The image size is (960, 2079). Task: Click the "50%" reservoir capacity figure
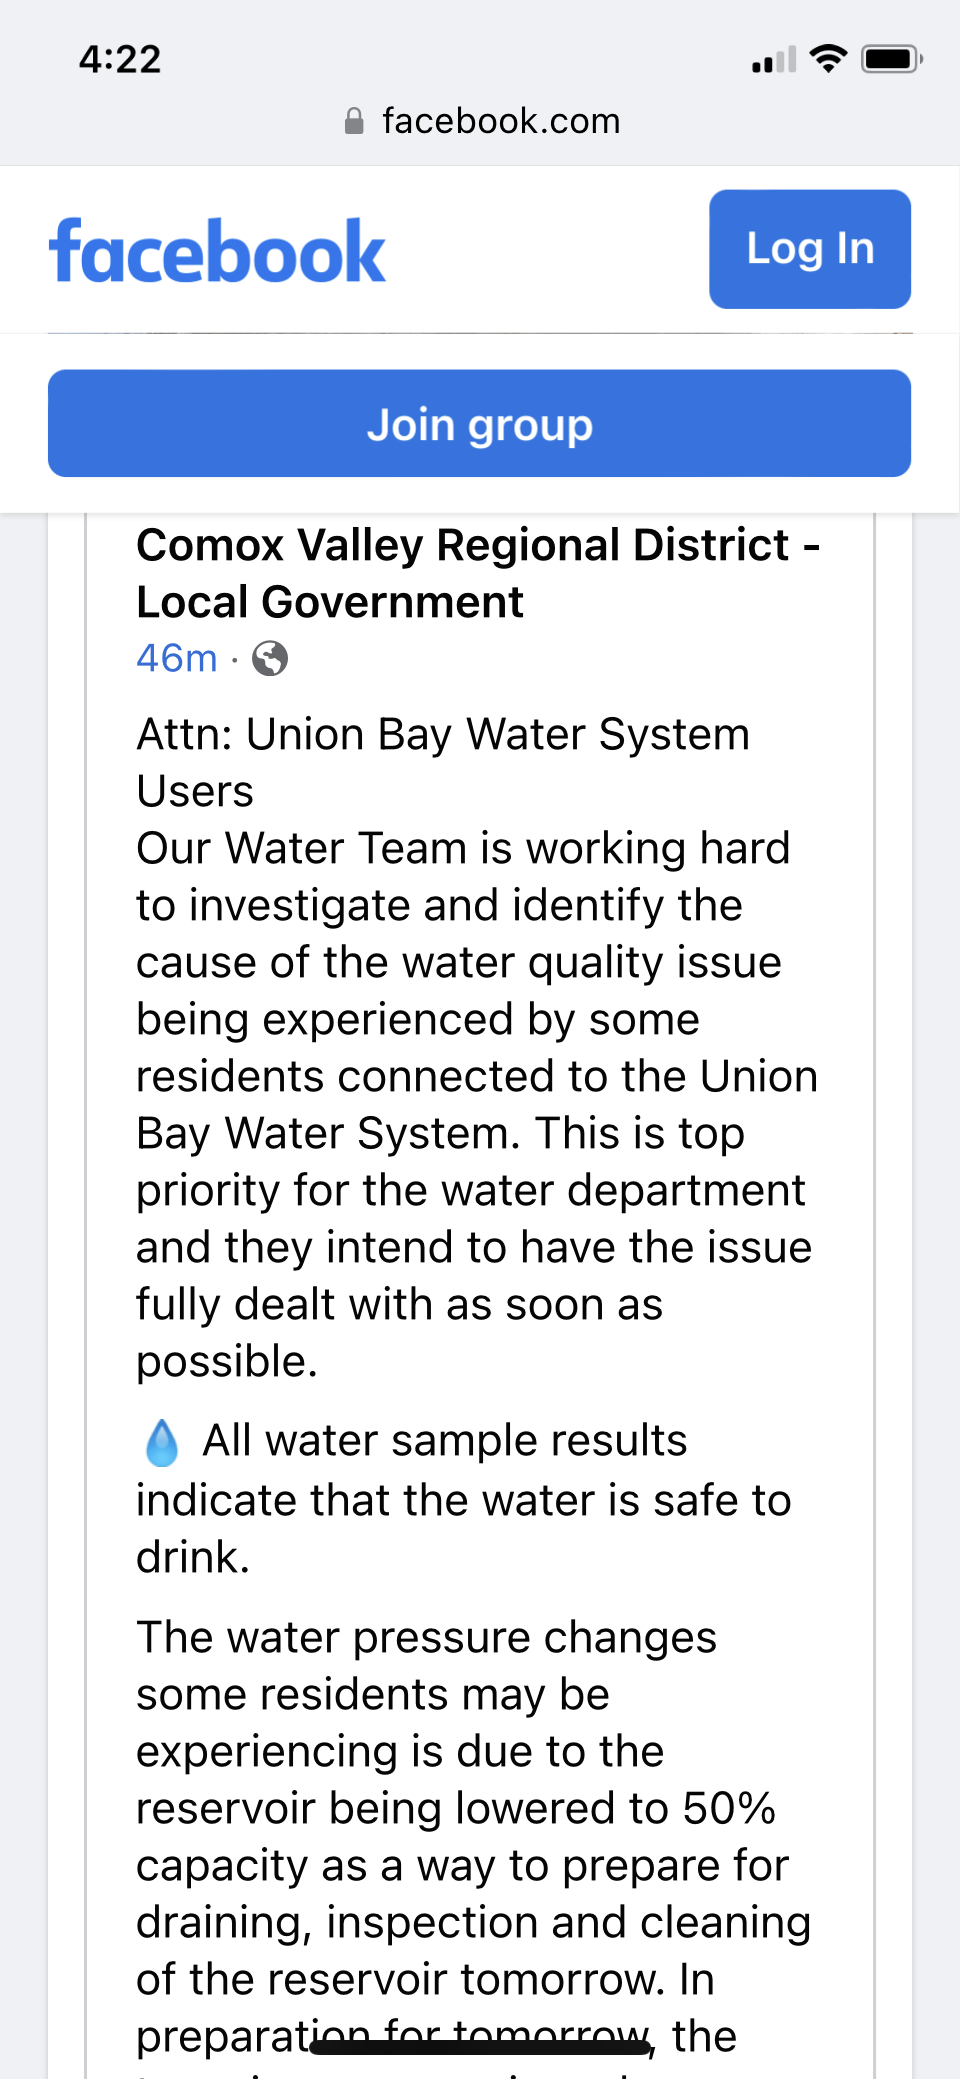[729, 1809]
